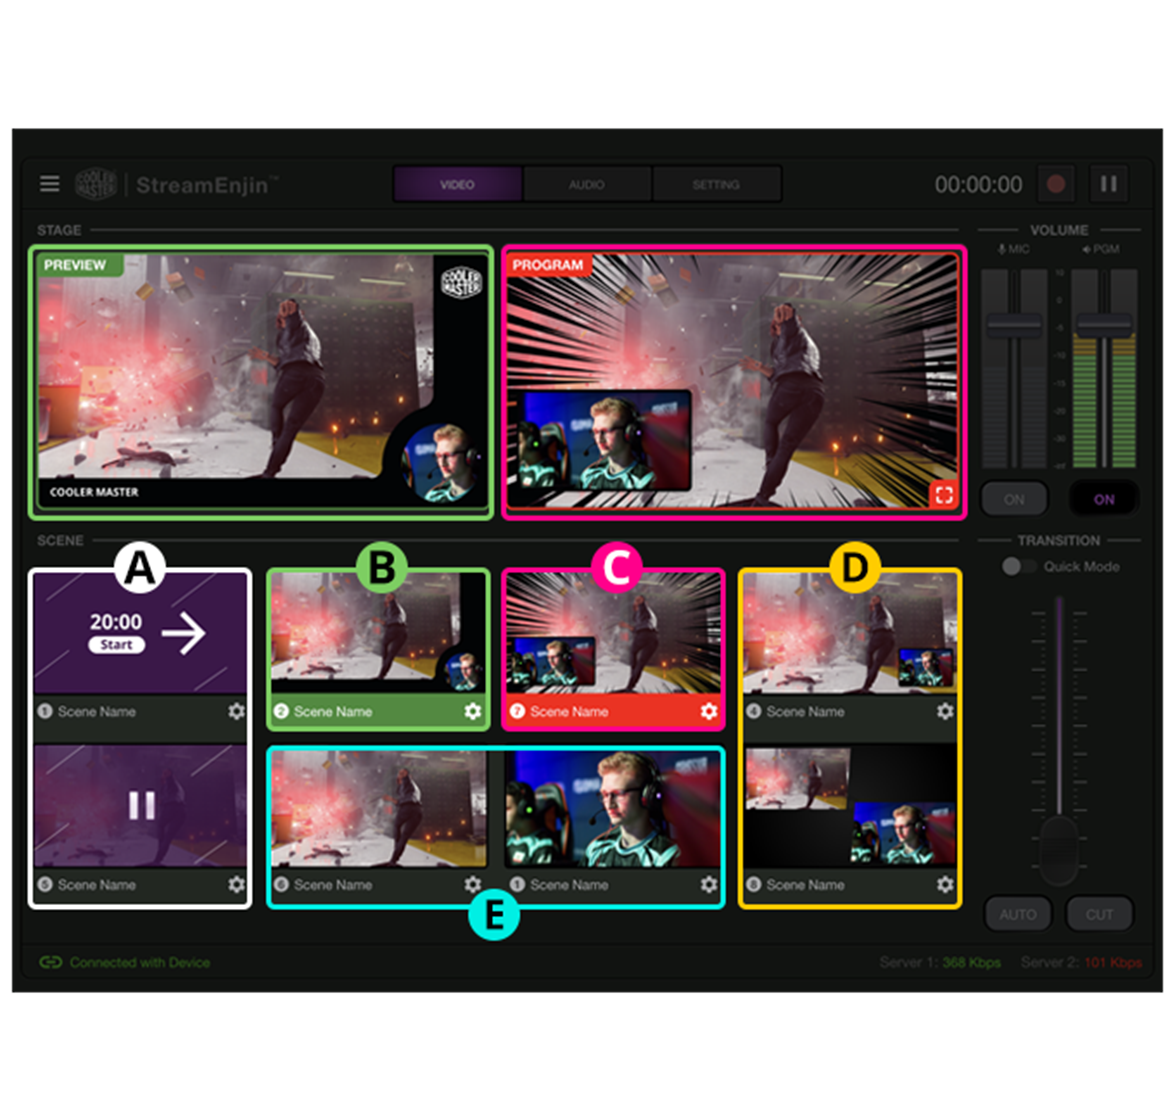
Task: Toggle the PGM channel ON button
Action: click(1104, 499)
